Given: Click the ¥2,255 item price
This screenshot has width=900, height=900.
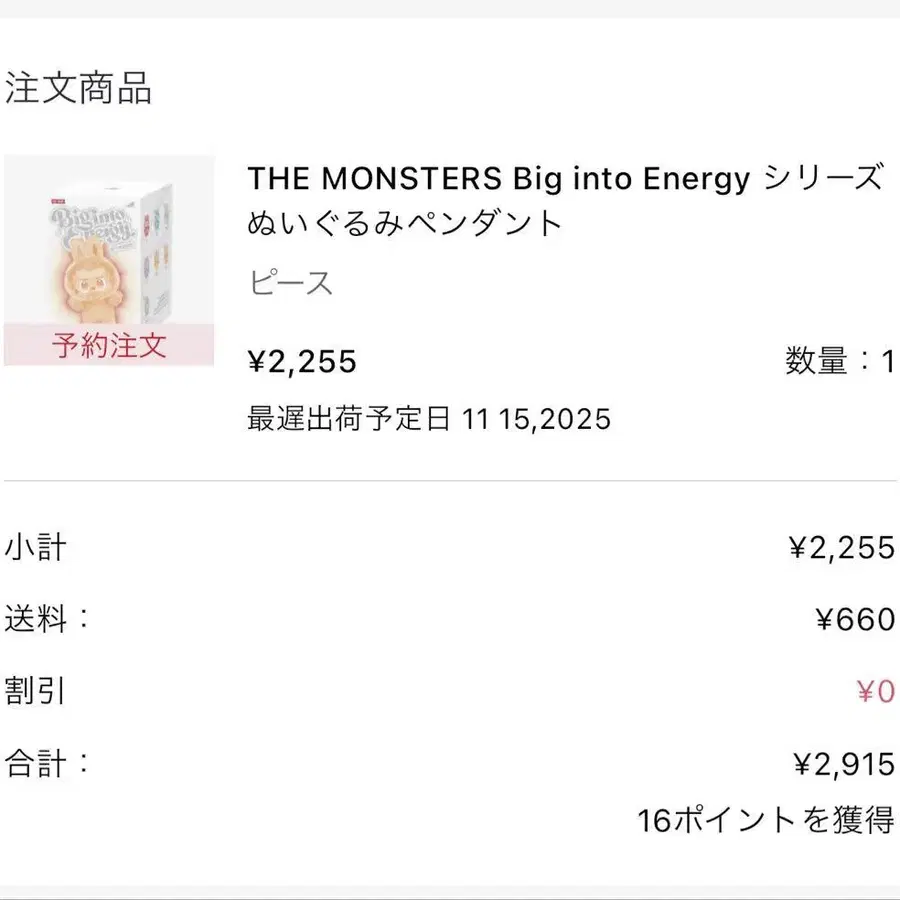Looking at the screenshot, I should tap(302, 361).
